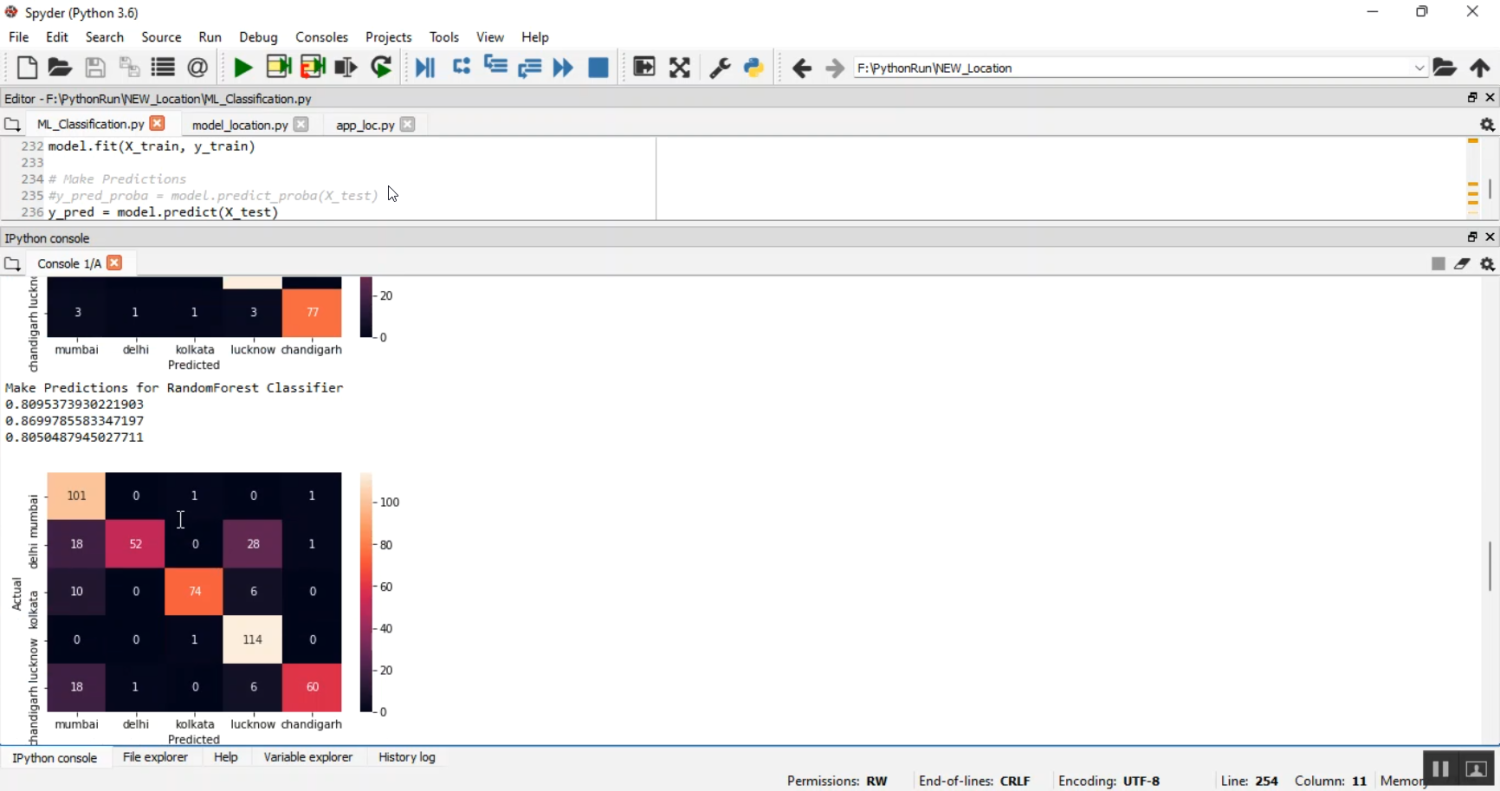Click the Run current cell icon

[x=278, y=68]
